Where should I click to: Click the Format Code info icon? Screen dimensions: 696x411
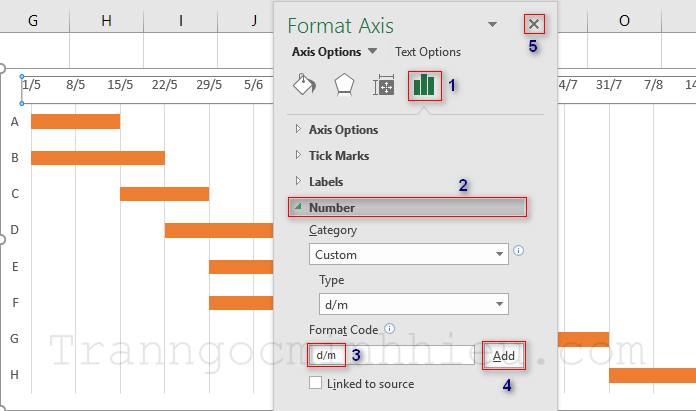click(390, 328)
